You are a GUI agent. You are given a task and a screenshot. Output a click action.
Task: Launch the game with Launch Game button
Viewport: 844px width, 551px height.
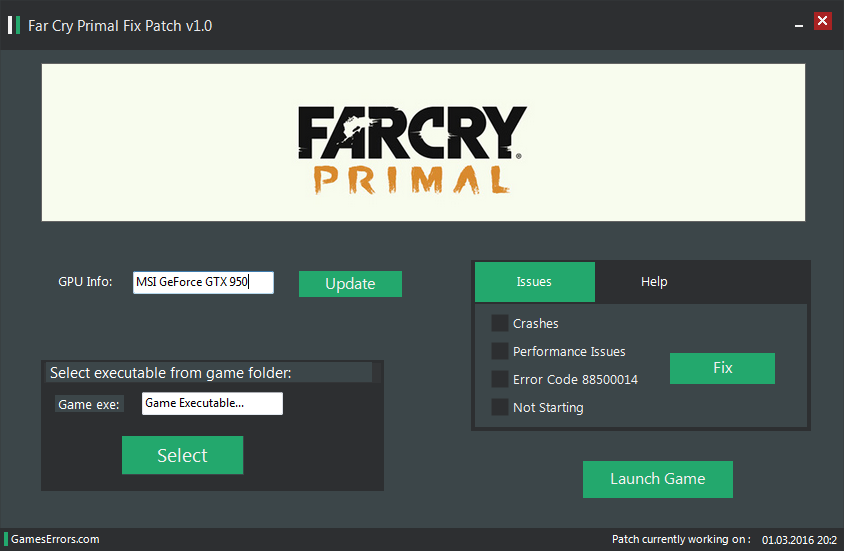[x=658, y=479]
